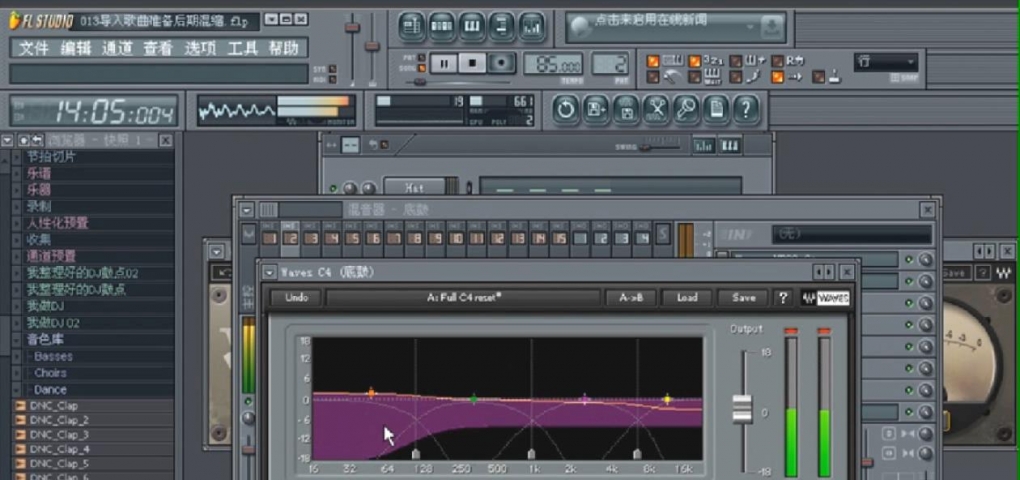Expand the Choirs folder
This screenshot has width=1020, height=480.
[17, 373]
